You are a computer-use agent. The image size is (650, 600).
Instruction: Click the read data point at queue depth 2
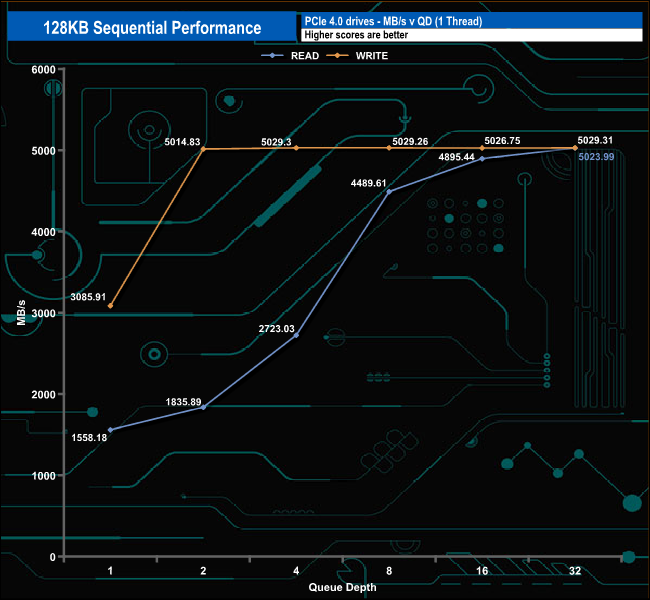pos(203,408)
